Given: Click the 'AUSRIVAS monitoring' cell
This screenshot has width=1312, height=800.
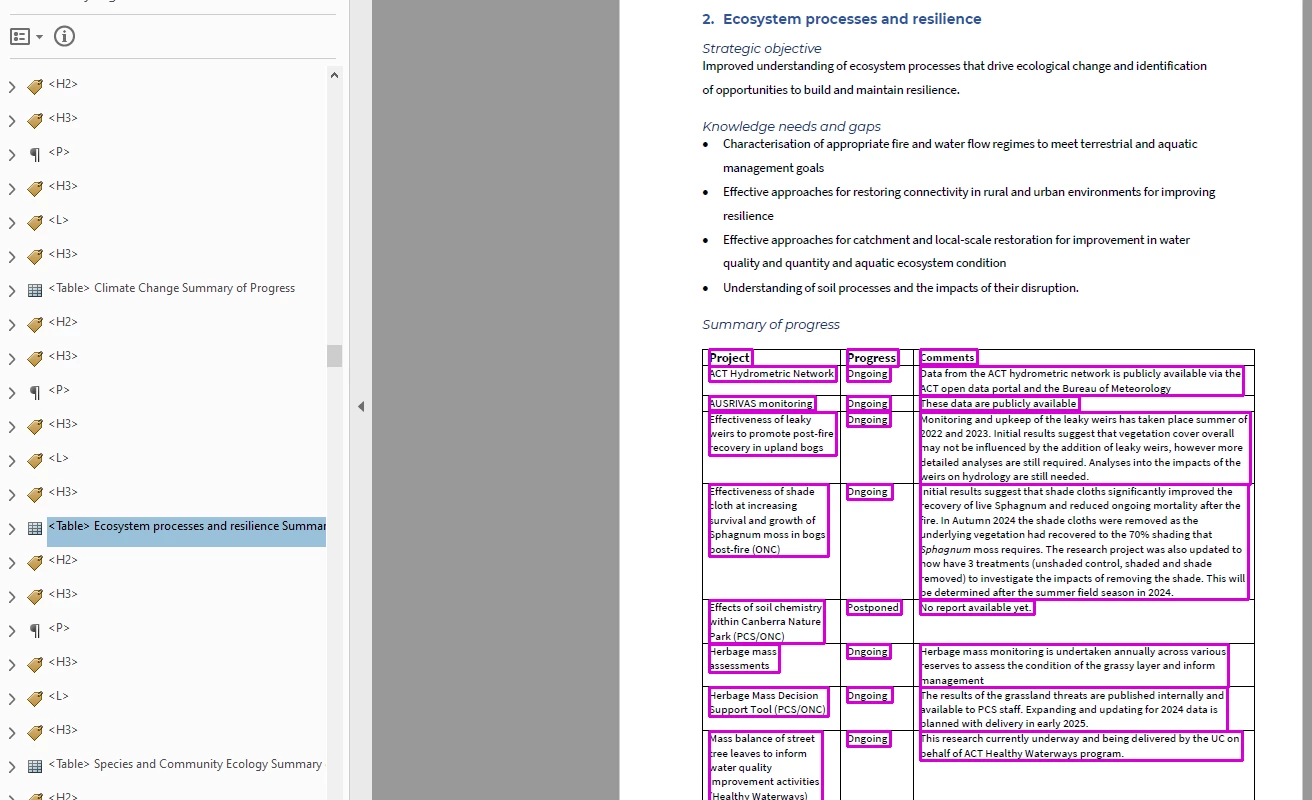Looking at the screenshot, I should 761,404.
